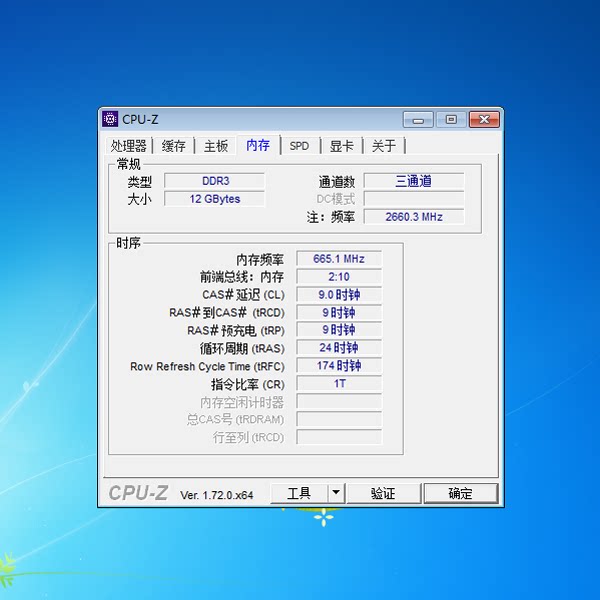Click the 通道数 label
Viewport: 600px width, 600px height.
(x=337, y=182)
